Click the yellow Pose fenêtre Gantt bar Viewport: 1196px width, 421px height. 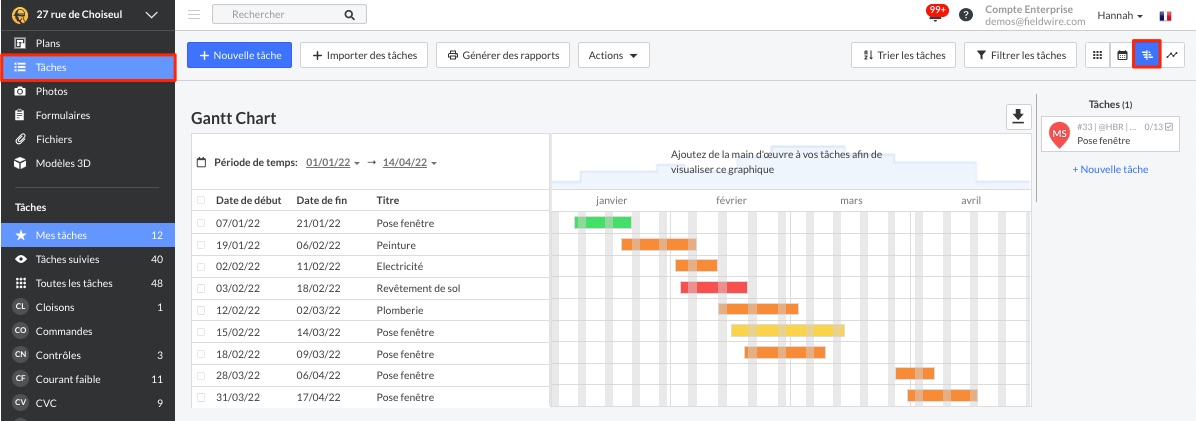pyautogui.click(x=788, y=330)
